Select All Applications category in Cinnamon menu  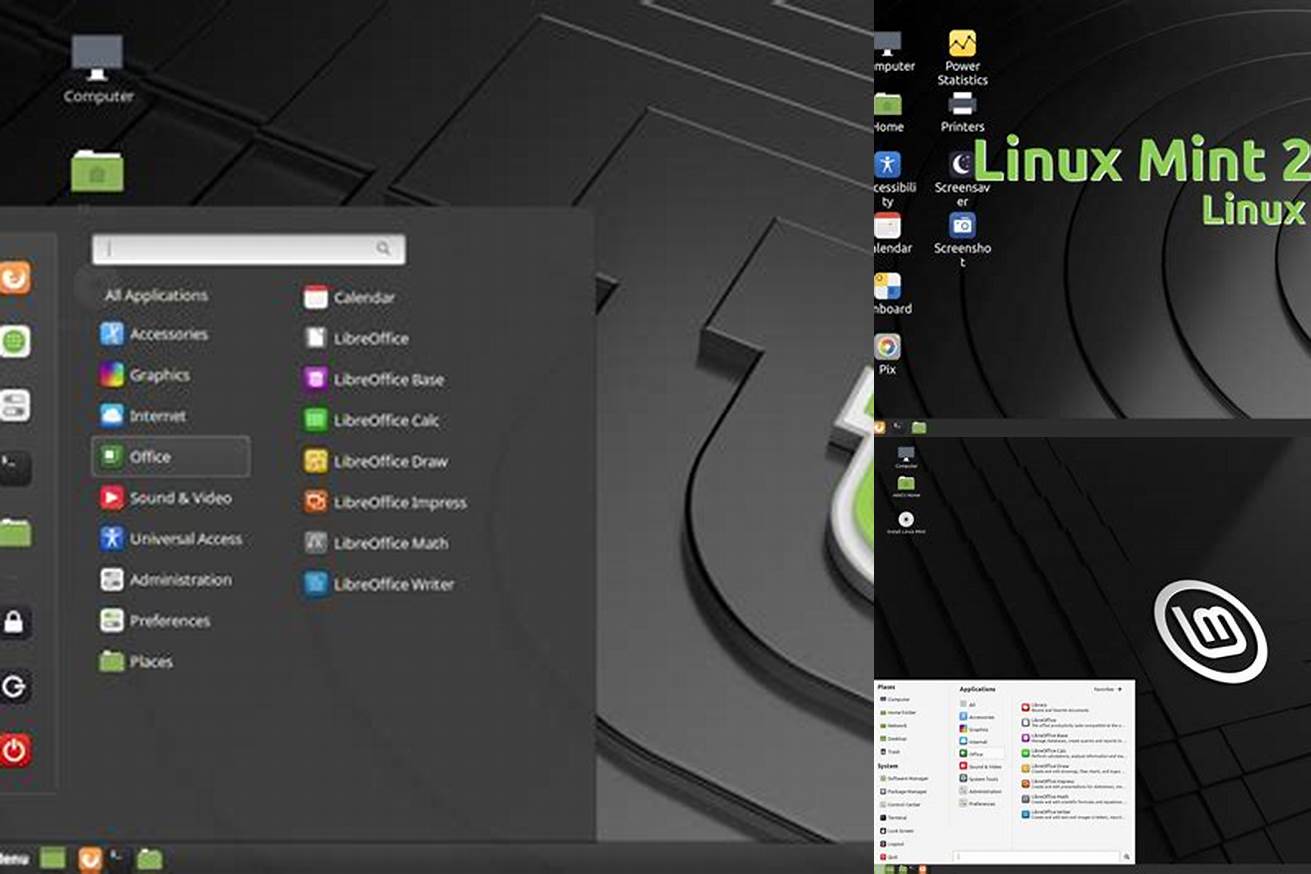coord(156,295)
